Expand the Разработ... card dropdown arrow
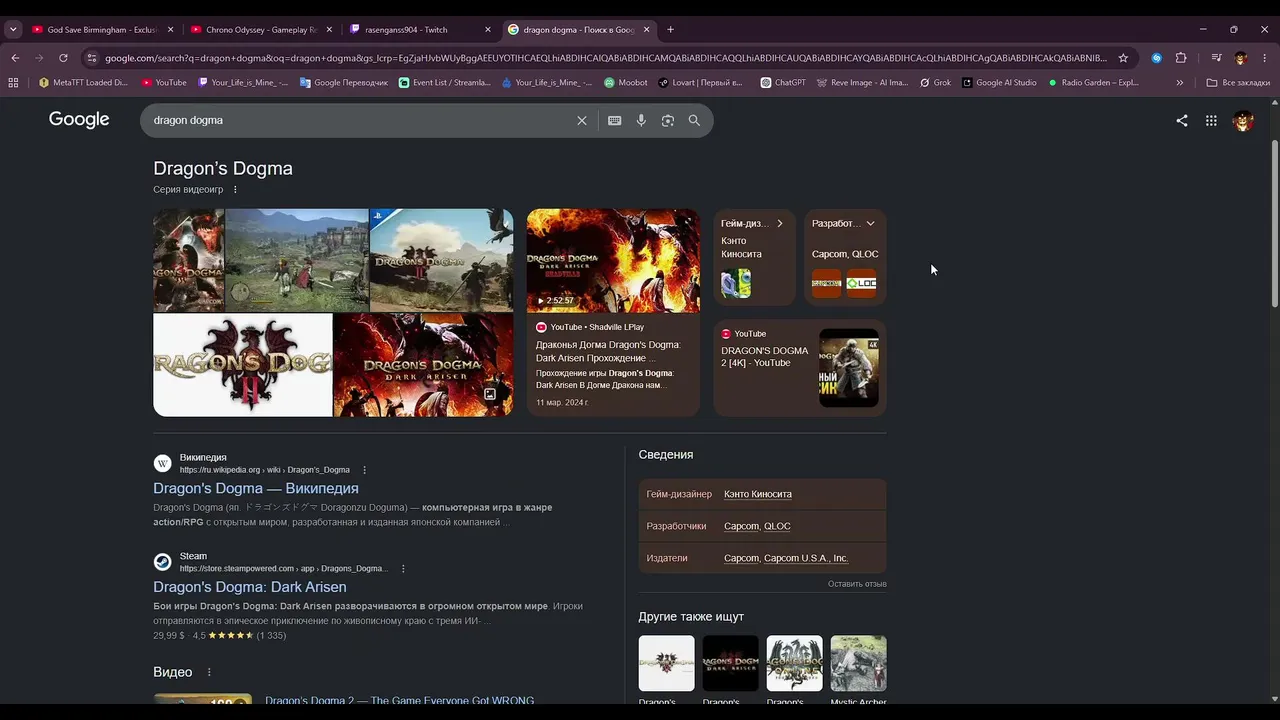The width and height of the screenshot is (1280, 720). point(870,224)
